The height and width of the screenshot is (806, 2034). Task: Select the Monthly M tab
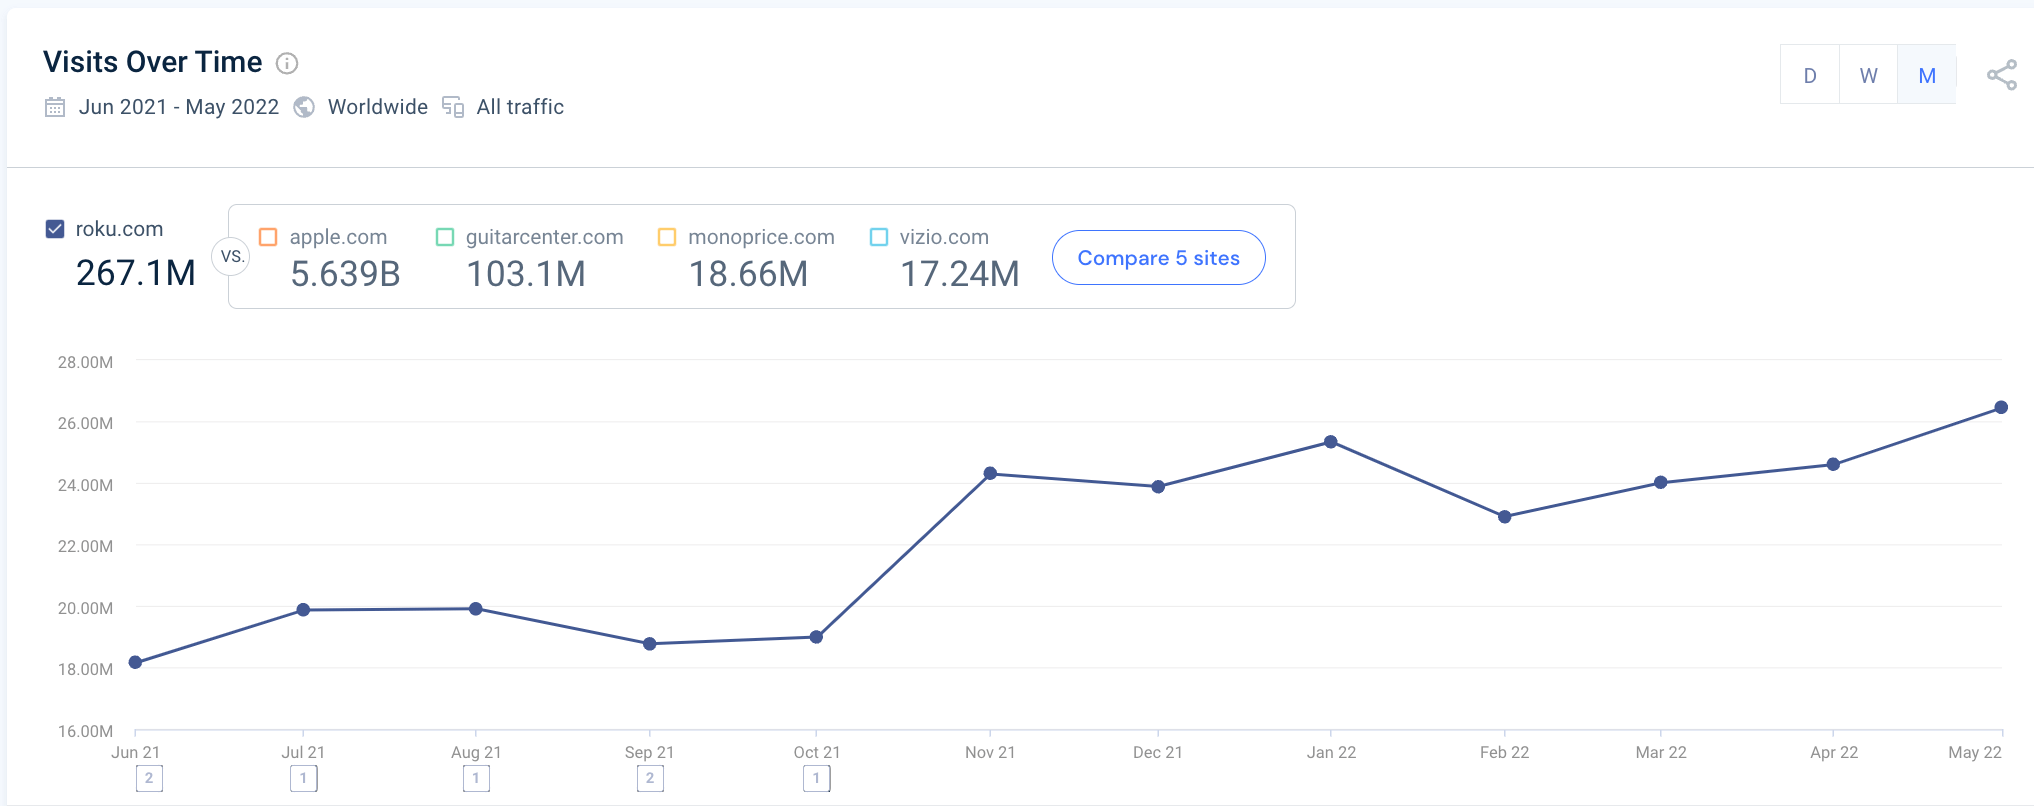pyautogui.click(x=1927, y=75)
